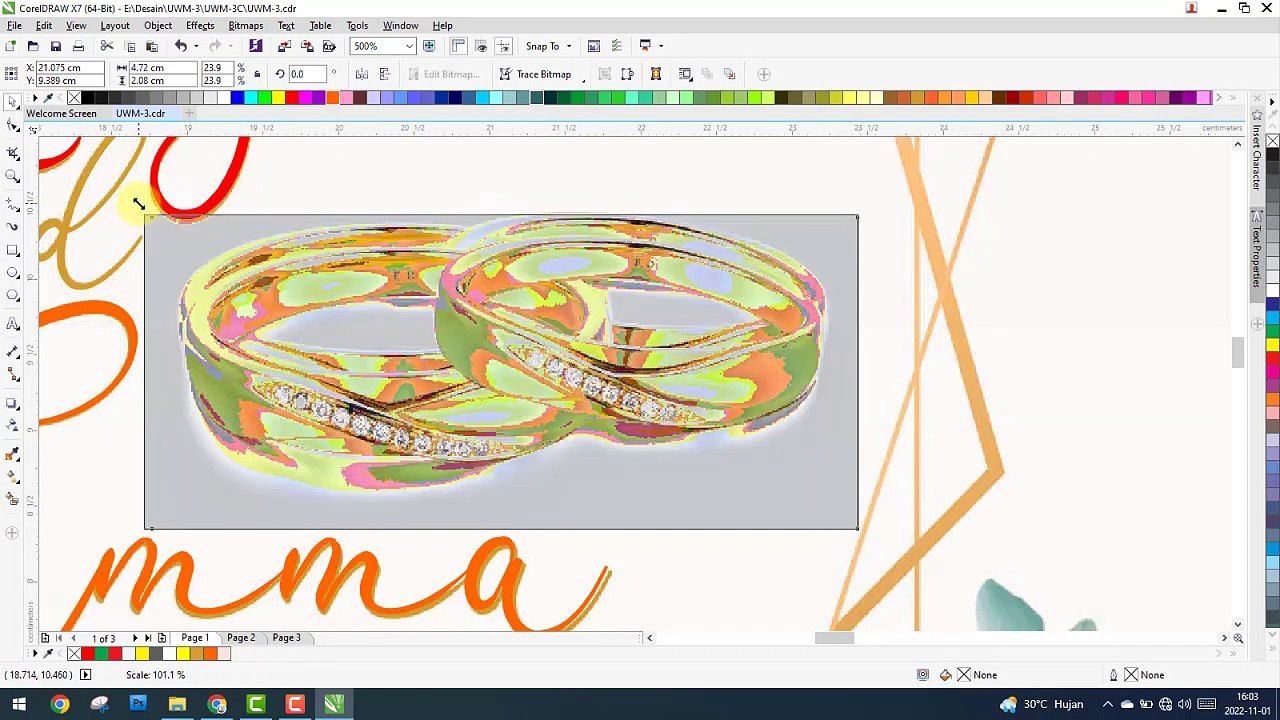This screenshot has width=1280, height=720.
Task: Select the Text tool
Action: point(13,324)
